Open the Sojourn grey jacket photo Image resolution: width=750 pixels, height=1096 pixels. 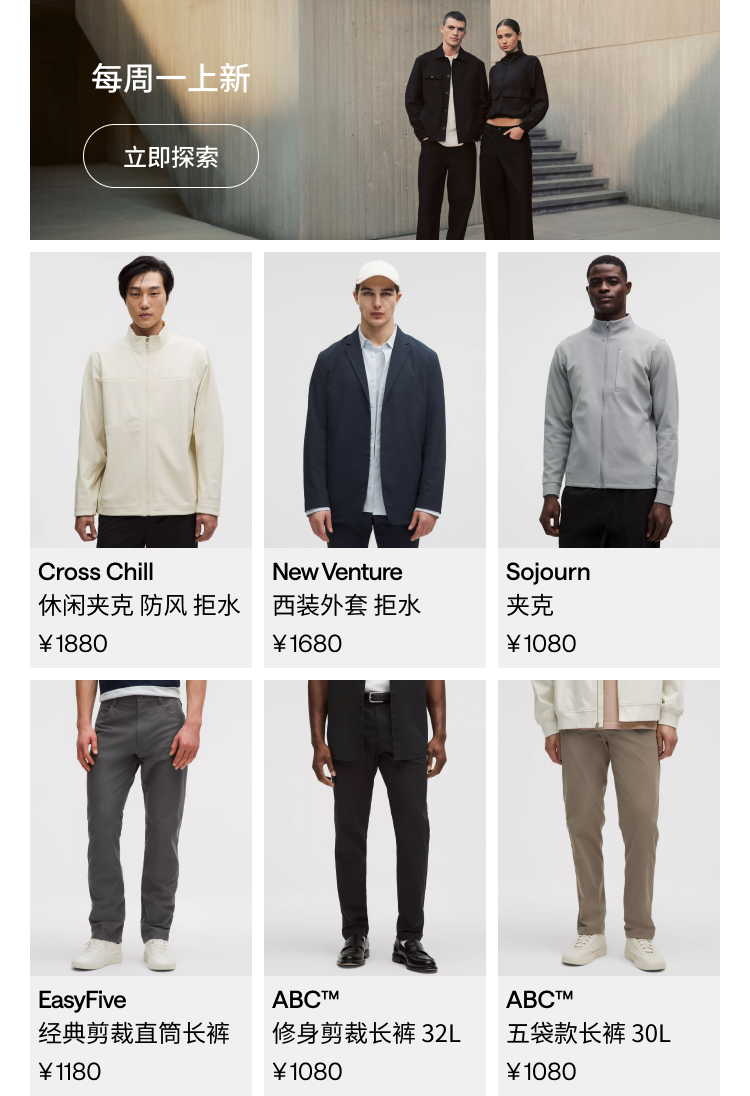point(609,400)
